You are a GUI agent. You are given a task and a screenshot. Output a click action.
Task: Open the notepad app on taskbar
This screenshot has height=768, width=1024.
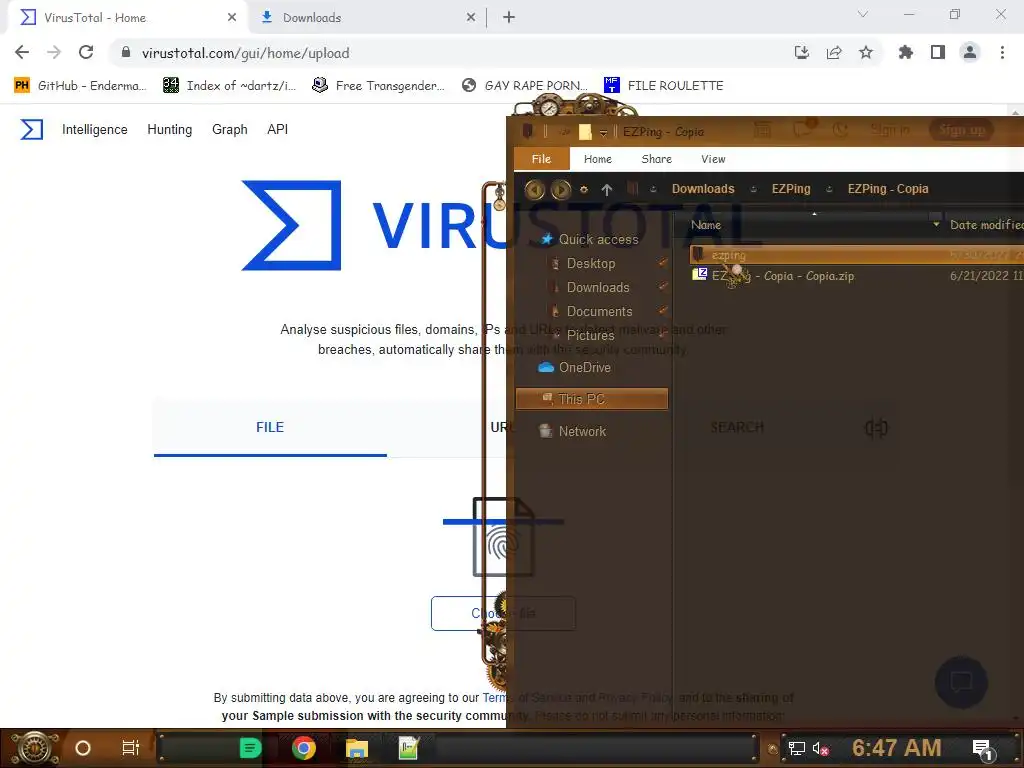(409, 748)
